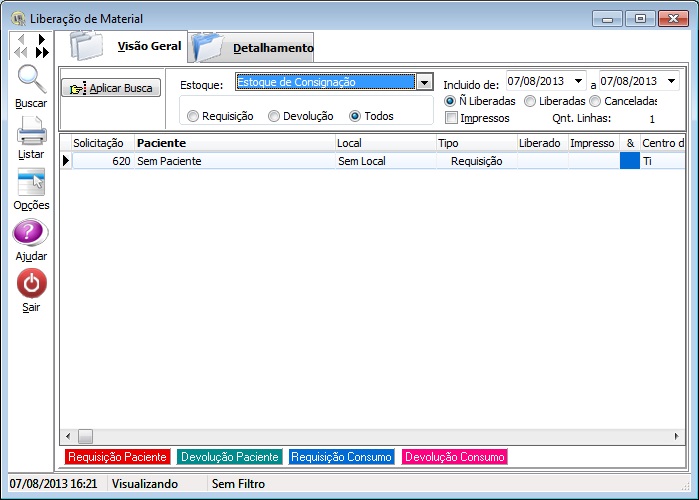699x500 pixels.
Task: Enable the Impressos checkbox
Action: [452, 118]
